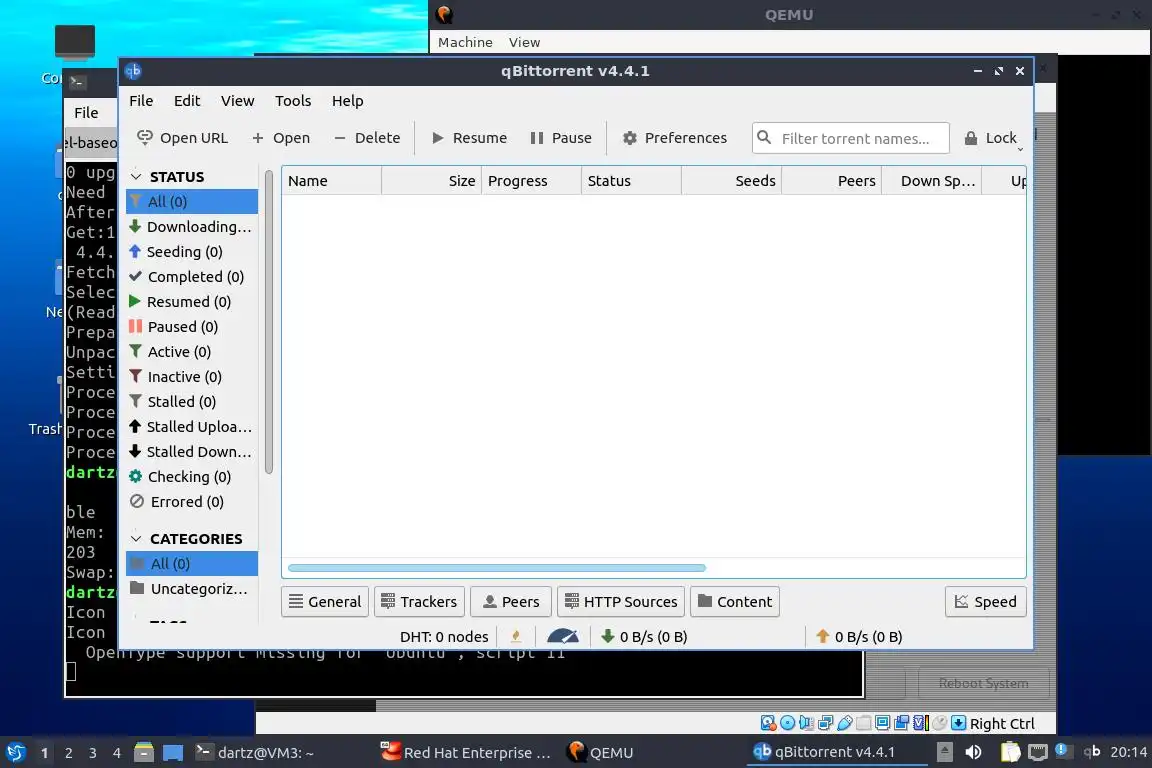Viewport: 1152px width, 768px height.
Task: Click the connection status flame icon
Action: coord(516,636)
